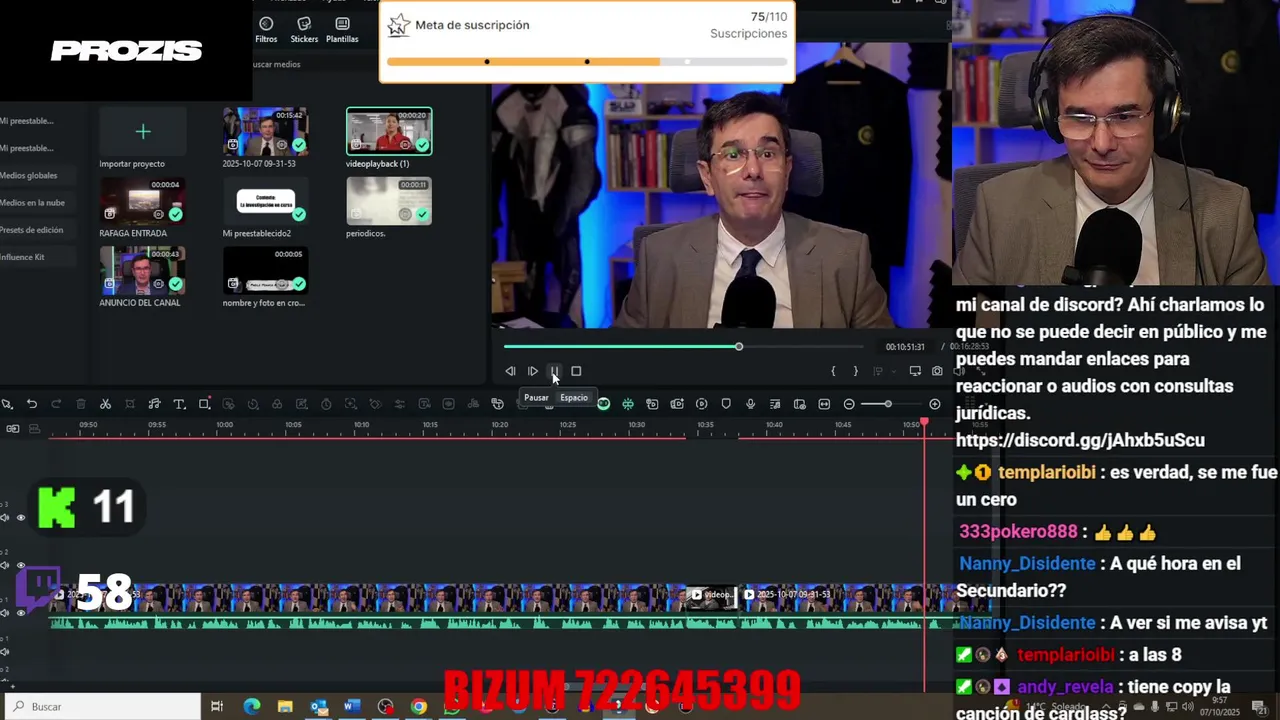
Task: Click the left curly brace mark-in icon
Action: [x=833, y=371]
